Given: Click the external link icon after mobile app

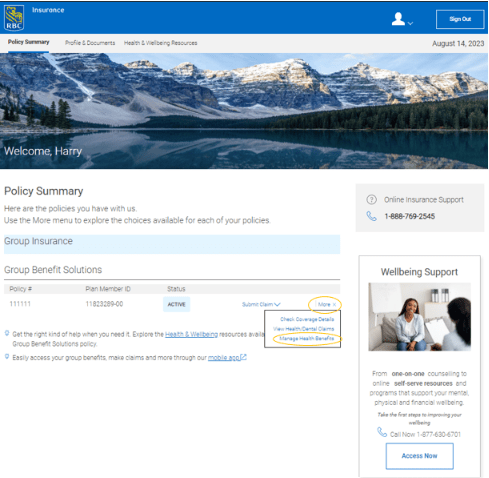Looking at the screenshot, I should [244, 357].
